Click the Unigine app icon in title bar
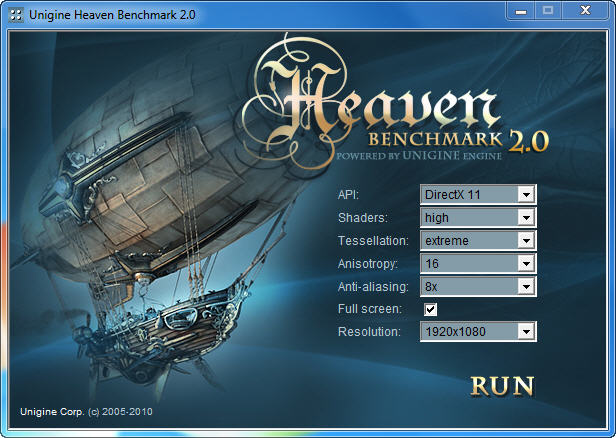 point(16,15)
